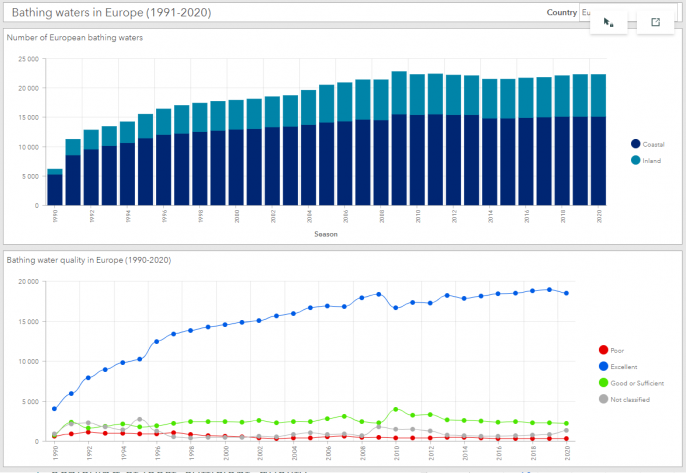Toggle Poor series in quality legend
686x473 pixels.
click(623, 349)
